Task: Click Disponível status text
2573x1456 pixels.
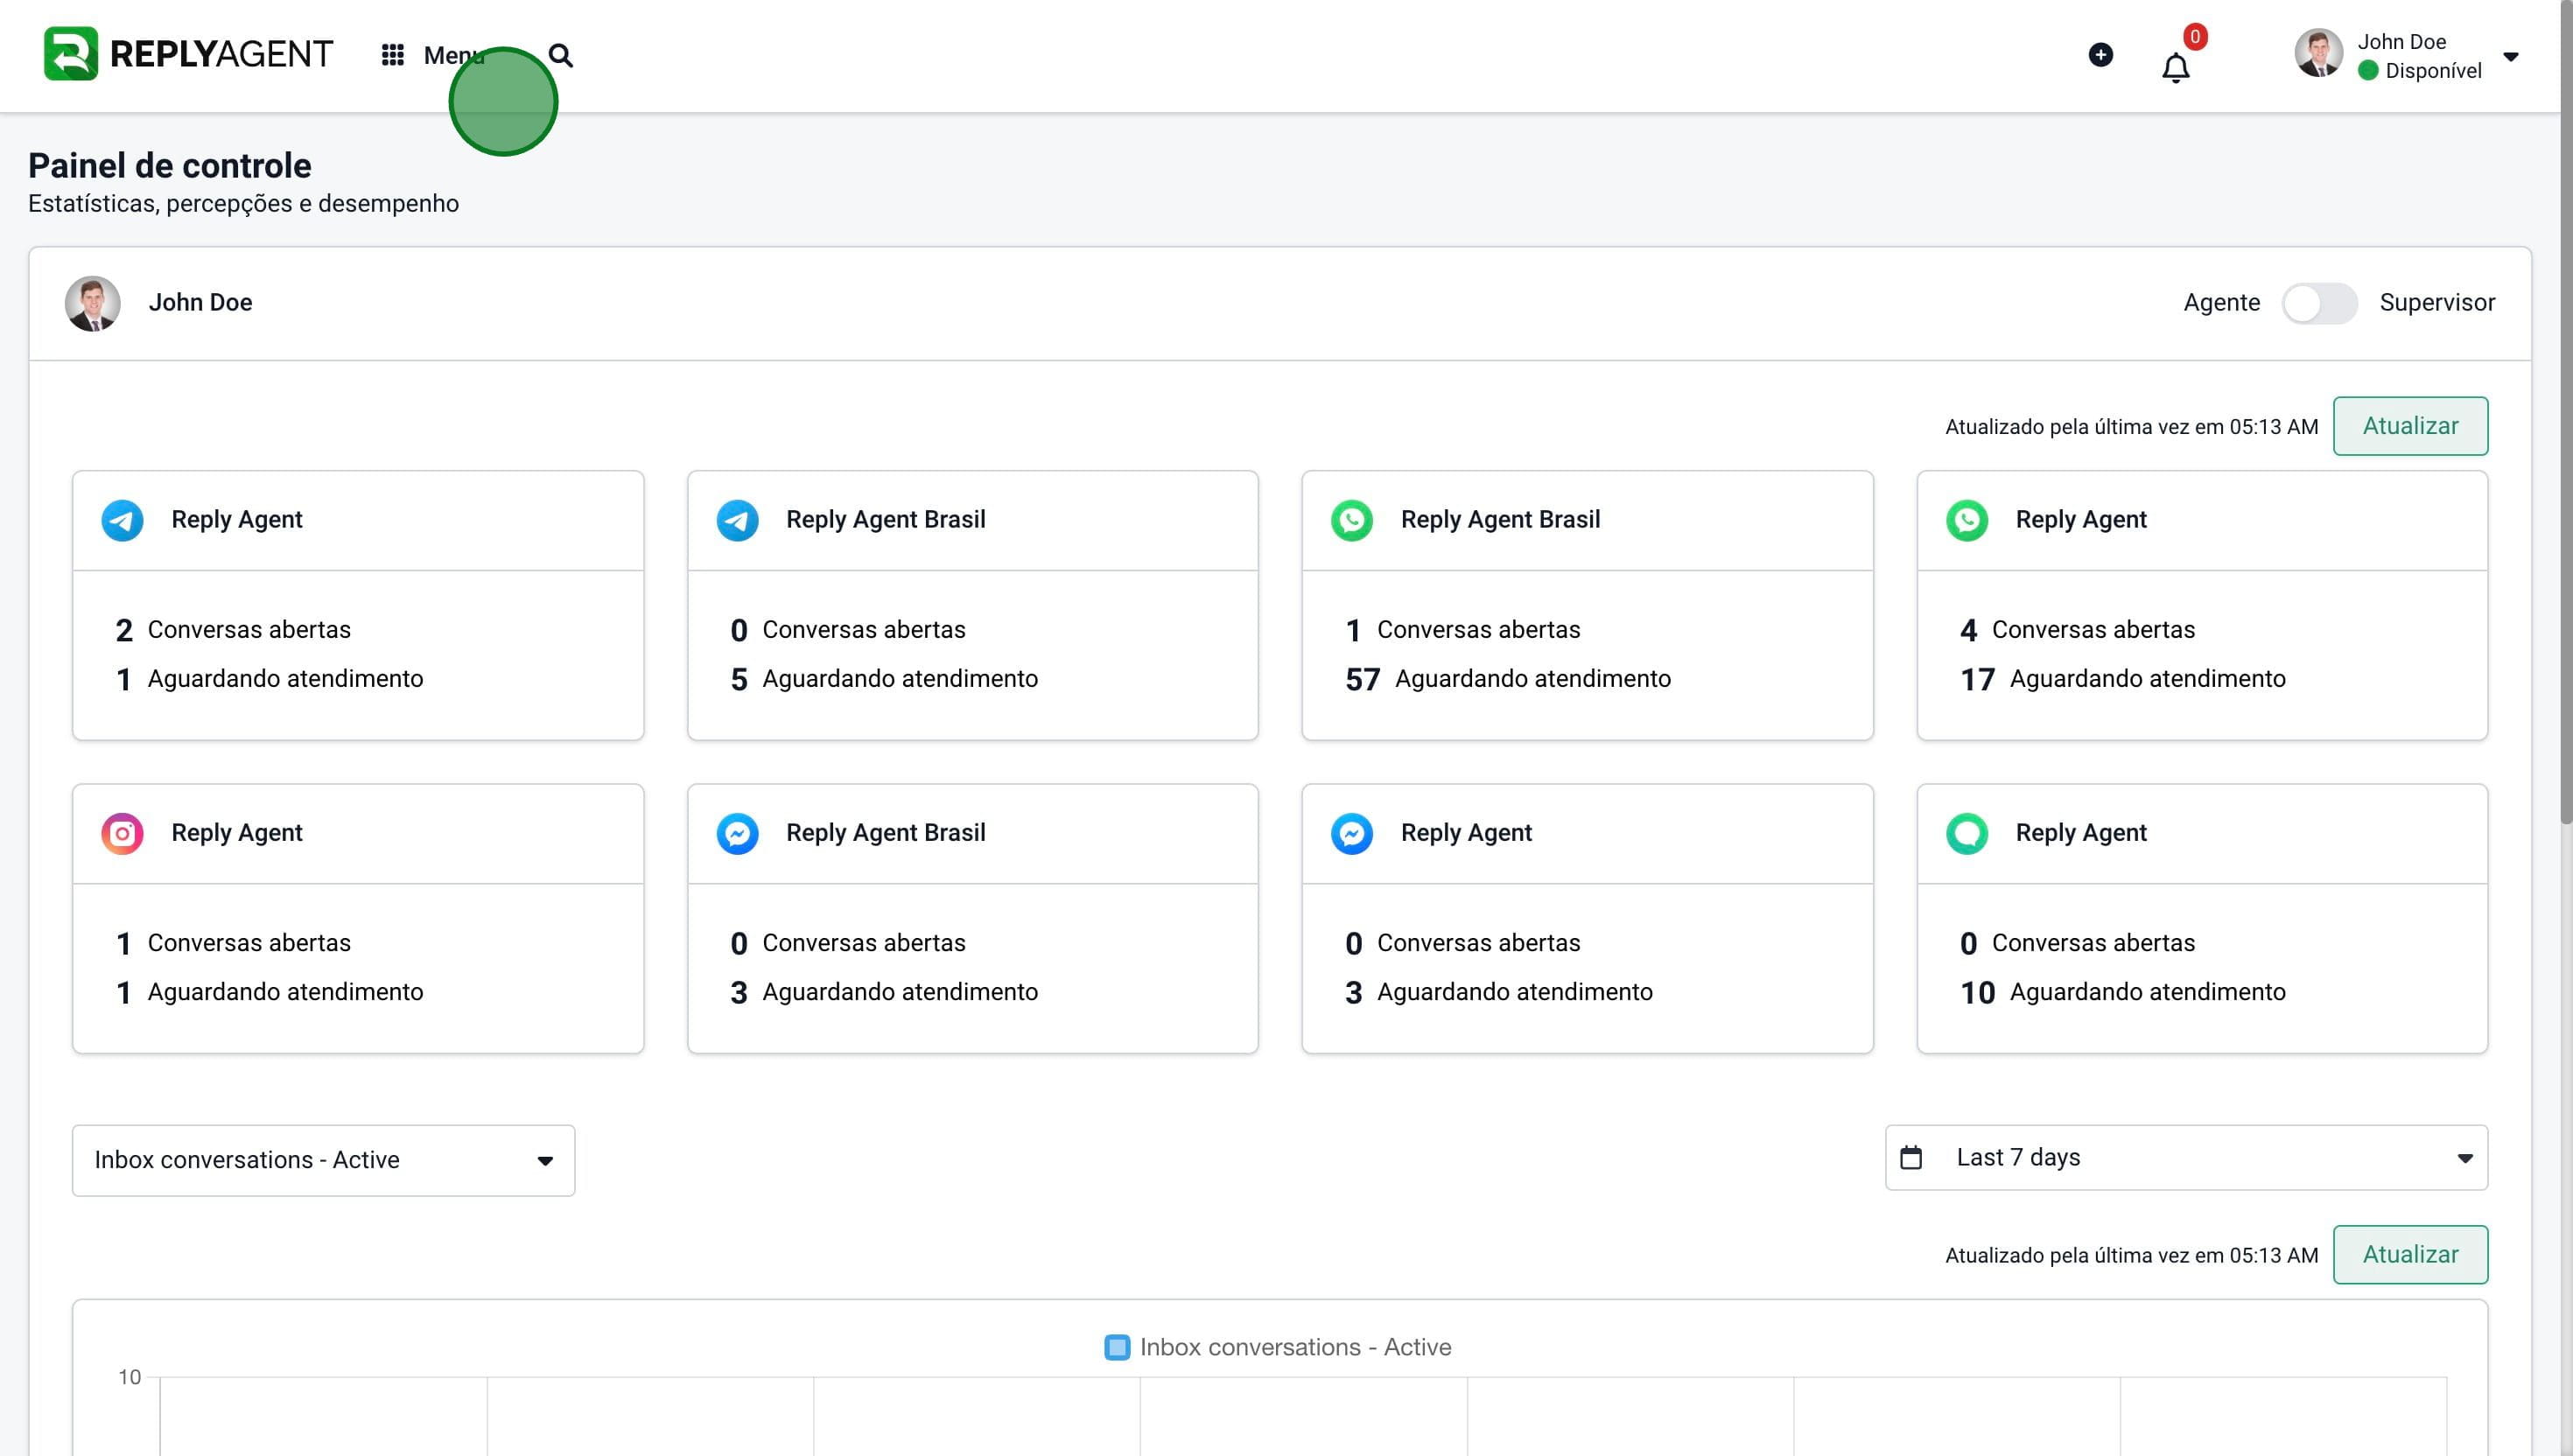Action: pos(2433,71)
